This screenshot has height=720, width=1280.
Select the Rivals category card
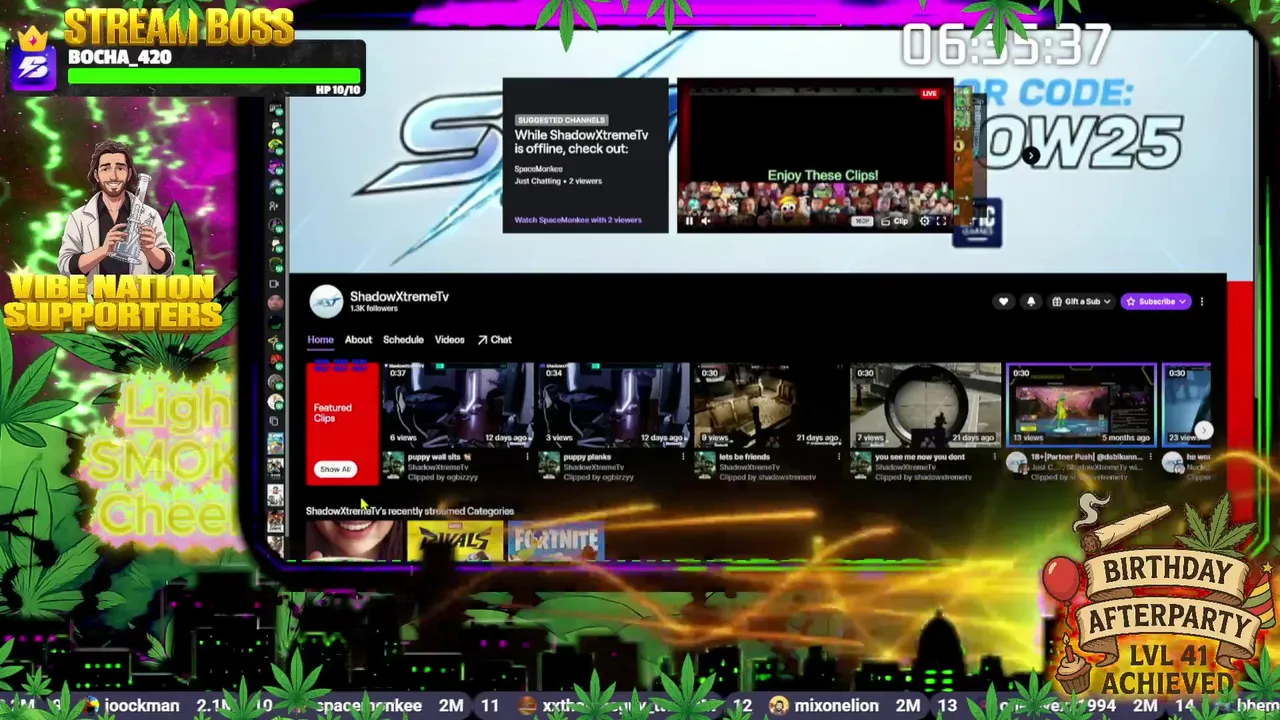click(x=455, y=542)
